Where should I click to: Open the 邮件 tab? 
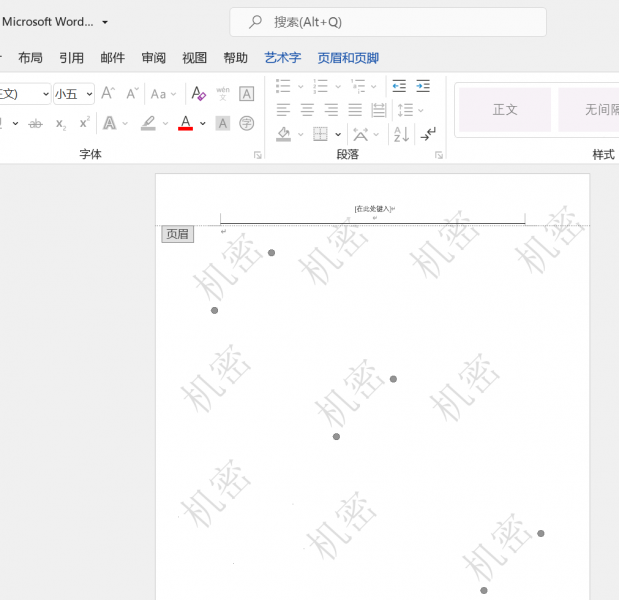[x=113, y=58]
